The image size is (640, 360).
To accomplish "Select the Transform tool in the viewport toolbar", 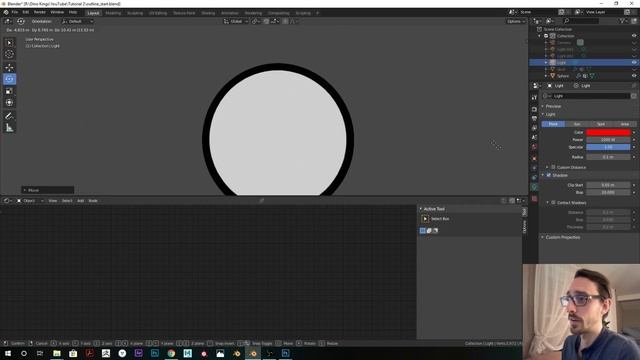I will coord(9,102).
